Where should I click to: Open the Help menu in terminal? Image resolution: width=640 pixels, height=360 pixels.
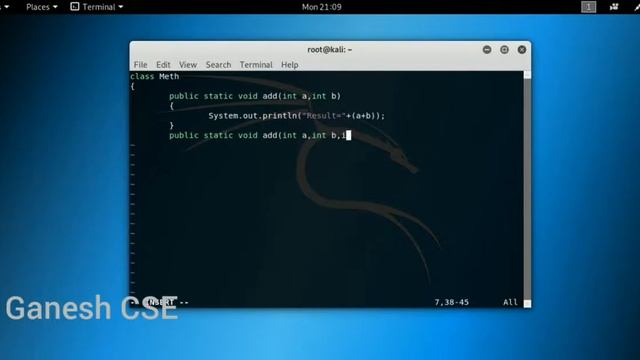coord(289,64)
